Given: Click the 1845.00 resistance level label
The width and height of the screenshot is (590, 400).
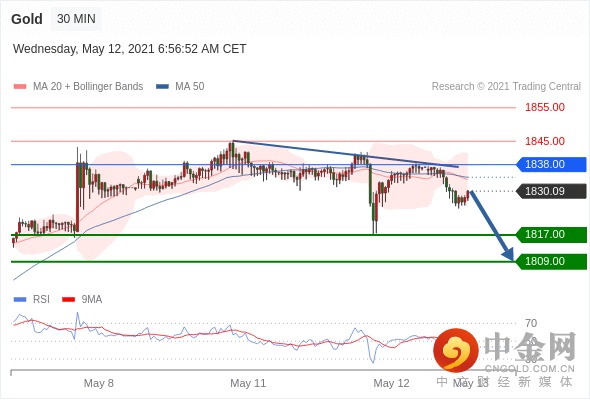Looking at the screenshot, I should (545, 141).
